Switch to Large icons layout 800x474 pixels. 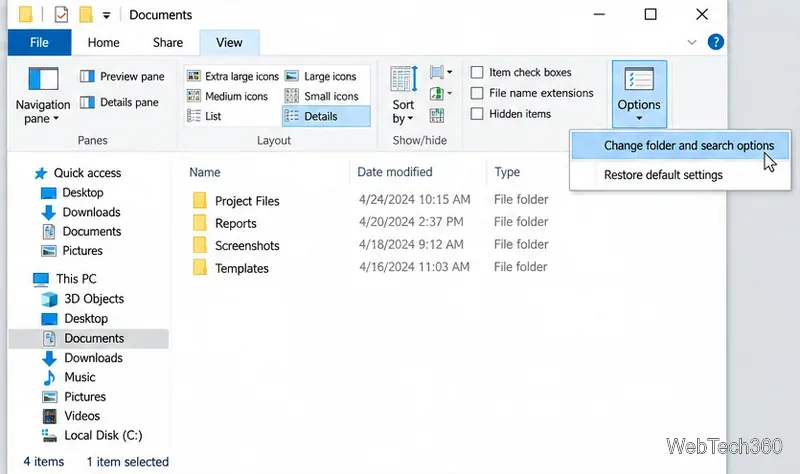(320, 77)
